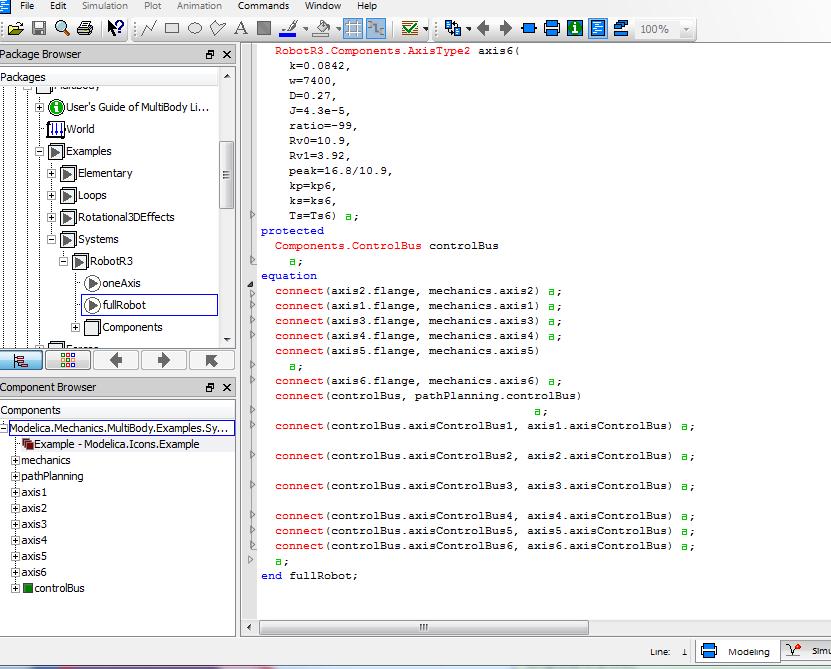Click the green controlBus icon in Component Browser
Image resolution: width=831 pixels, height=669 pixels.
[28, 588]
